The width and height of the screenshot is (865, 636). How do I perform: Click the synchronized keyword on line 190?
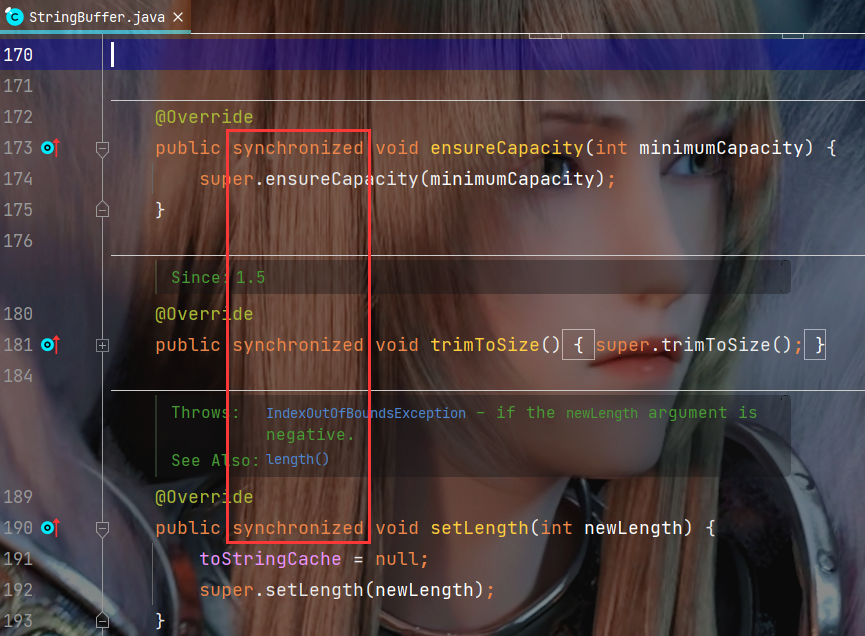tap(298, 528)
